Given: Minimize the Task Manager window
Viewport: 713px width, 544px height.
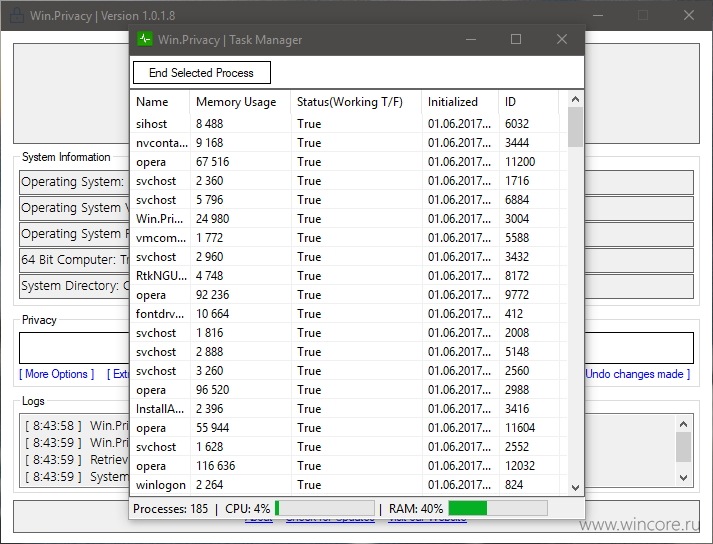Looking at the screenshot, I should [471, 39].
